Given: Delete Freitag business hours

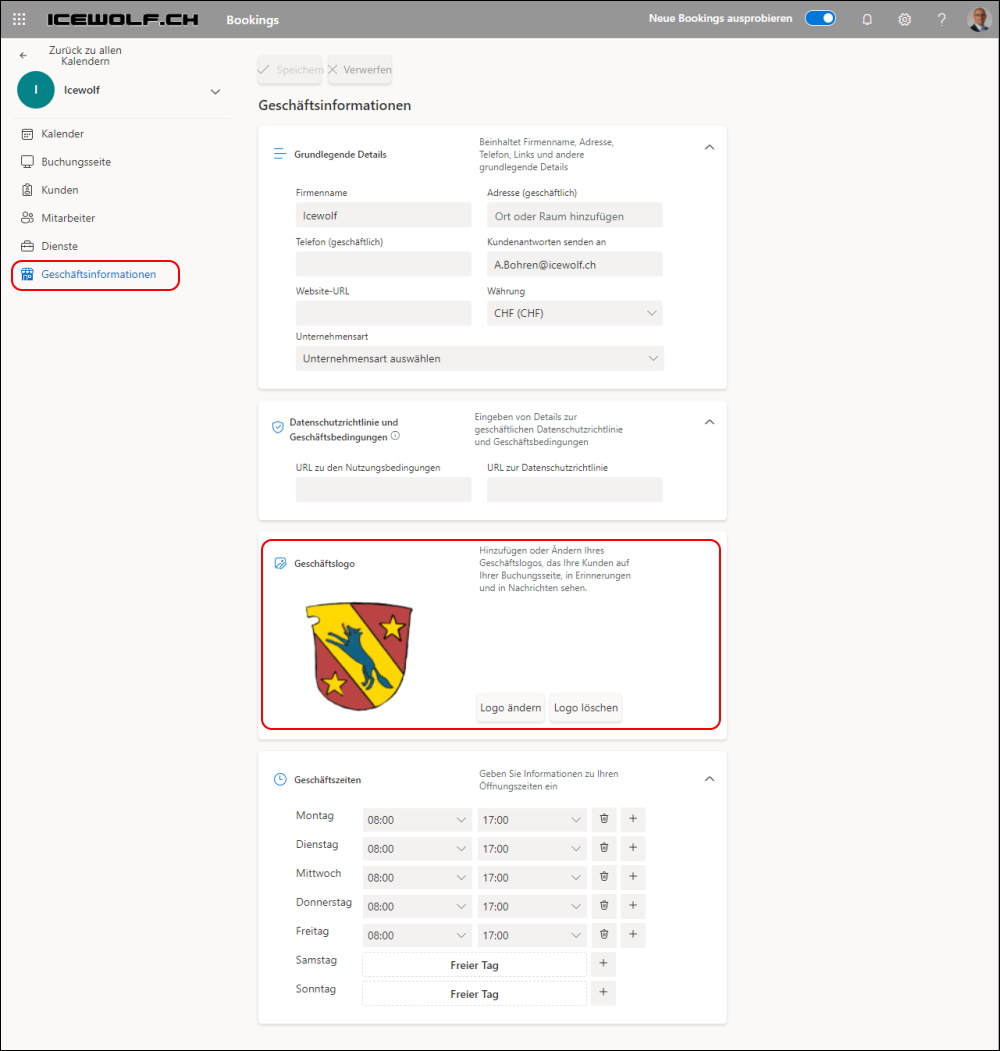Looking at the screenshot, I should point(604,934).
